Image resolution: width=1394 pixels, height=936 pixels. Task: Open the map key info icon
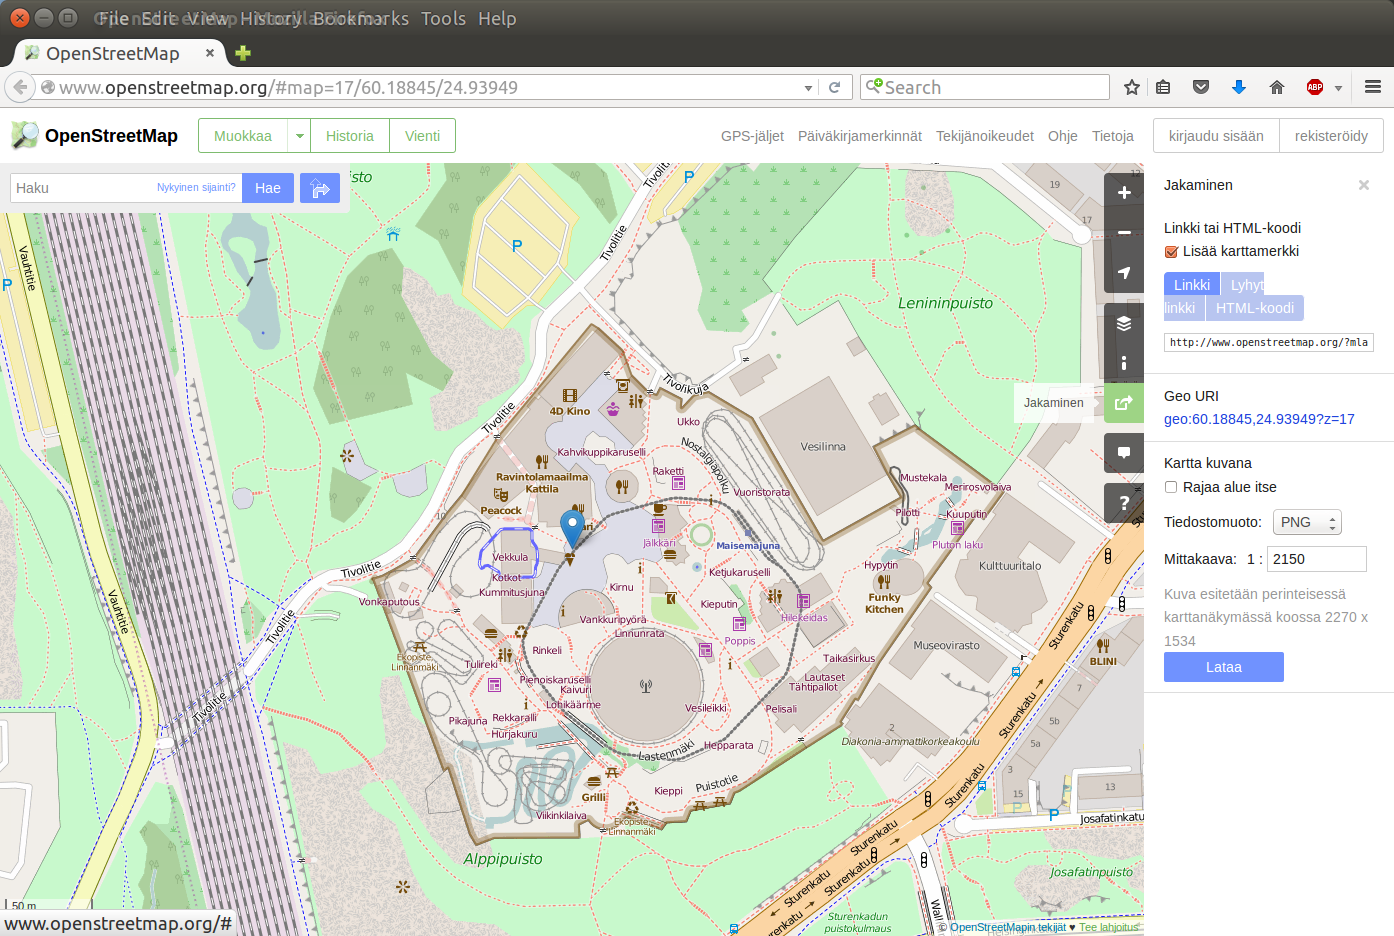point(1123,362)
